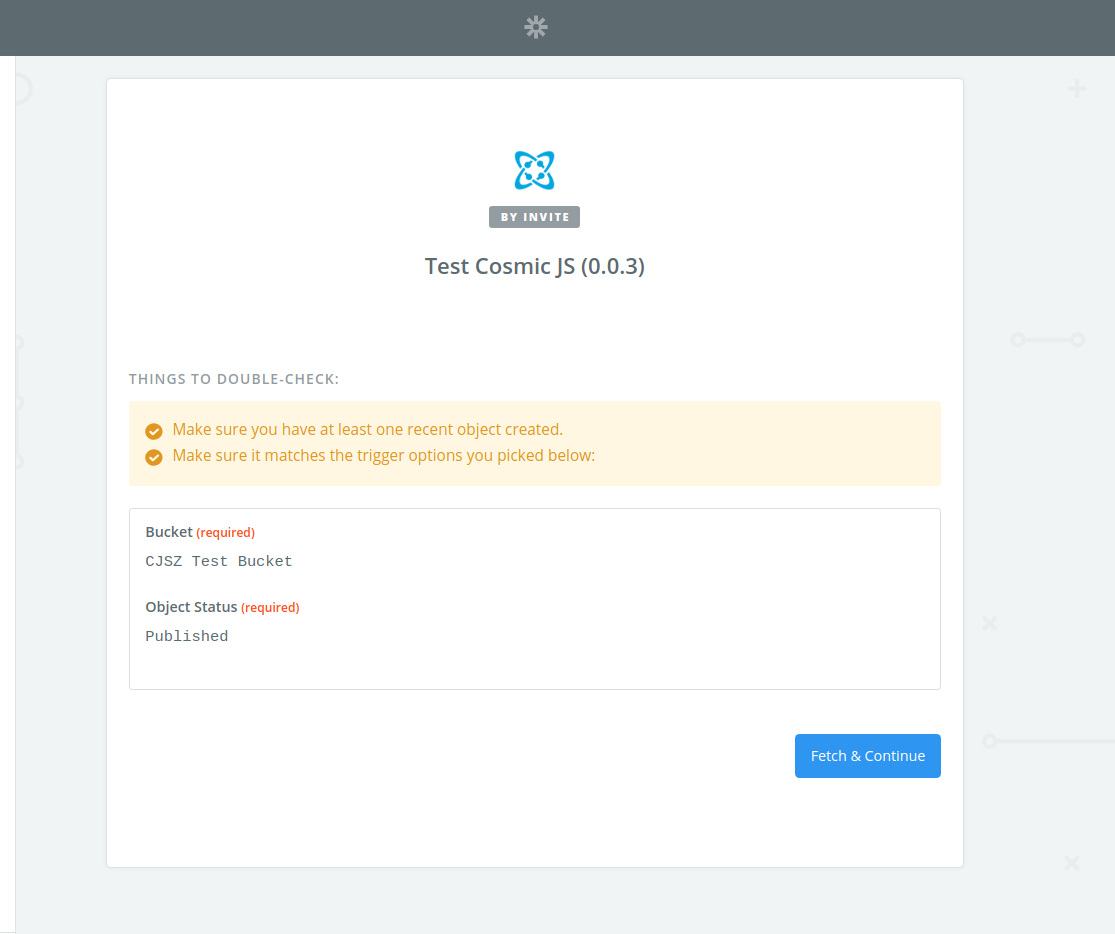Select the Published status value
Viewport: 1115px width, 934px height.
[x=187, y=637]
